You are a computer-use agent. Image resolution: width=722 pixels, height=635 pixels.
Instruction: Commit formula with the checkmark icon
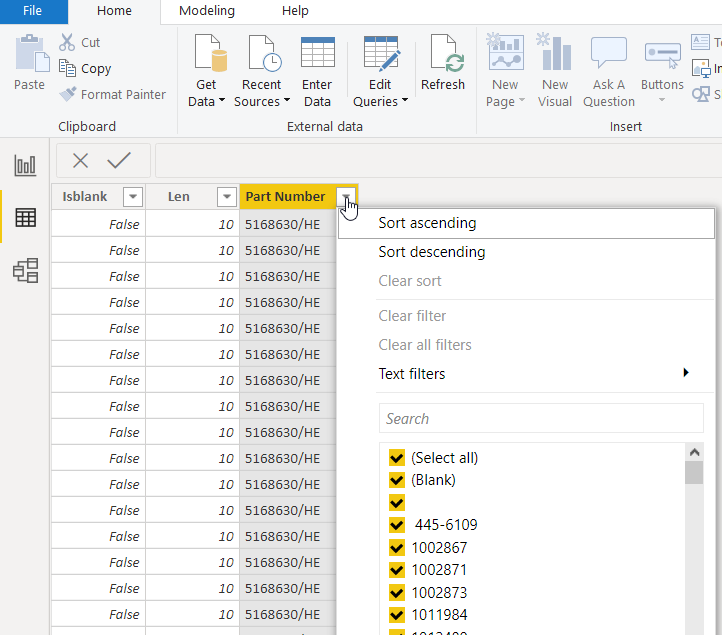pos(119,161)
